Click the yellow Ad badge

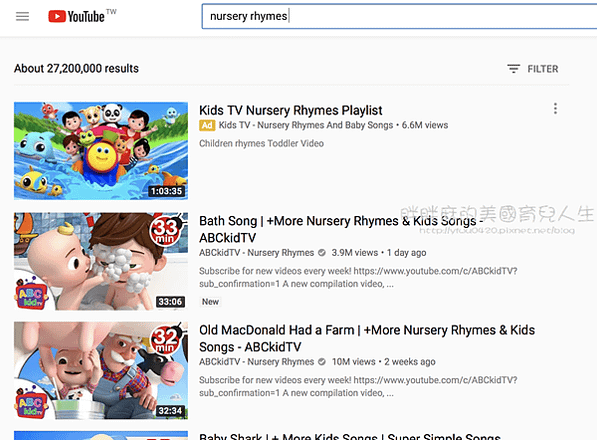207,125
